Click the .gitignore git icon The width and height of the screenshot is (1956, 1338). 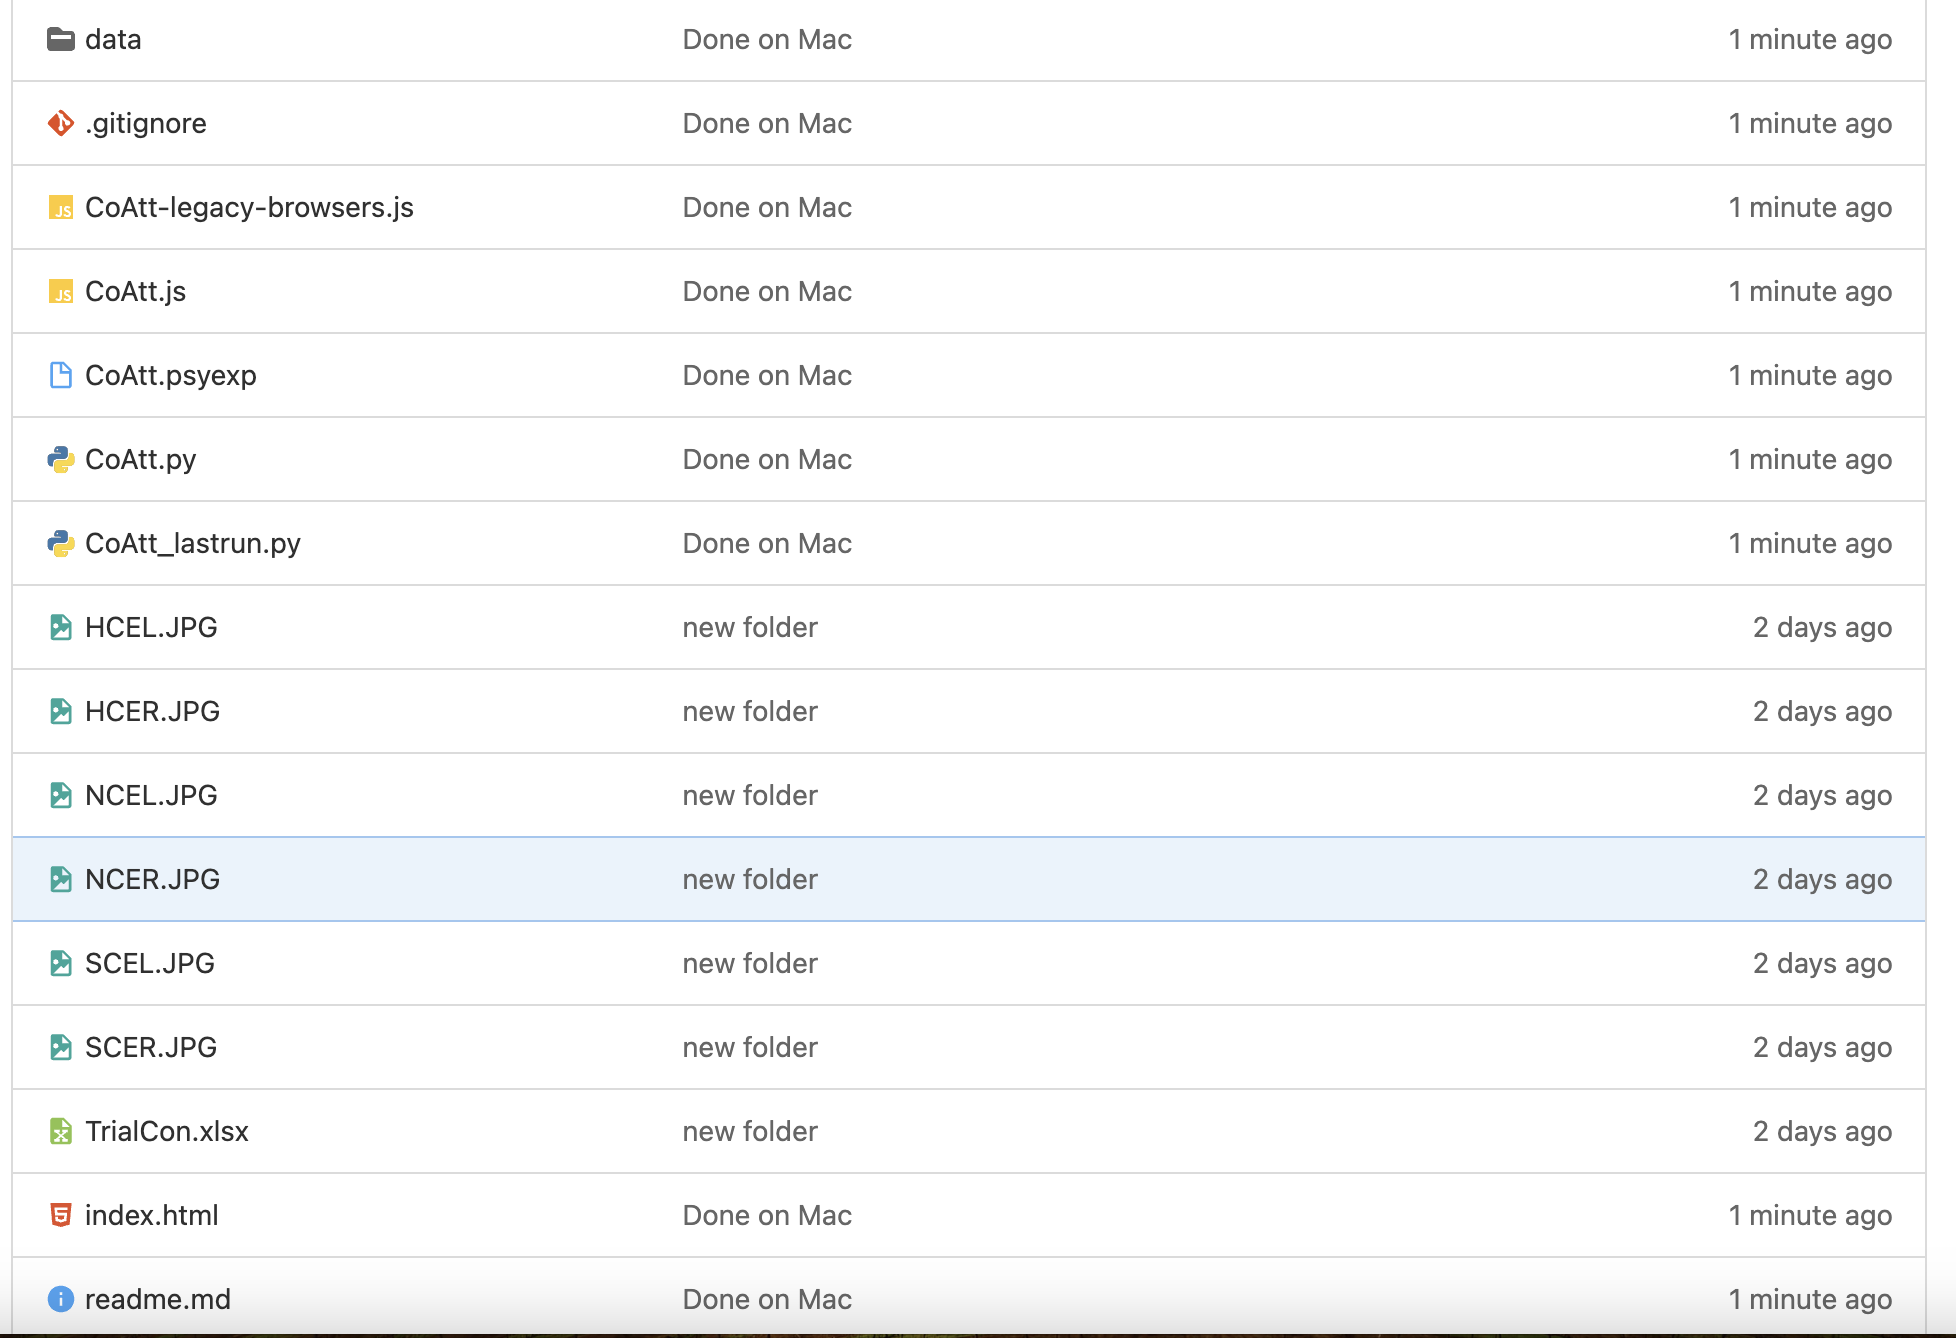(60, 123)
